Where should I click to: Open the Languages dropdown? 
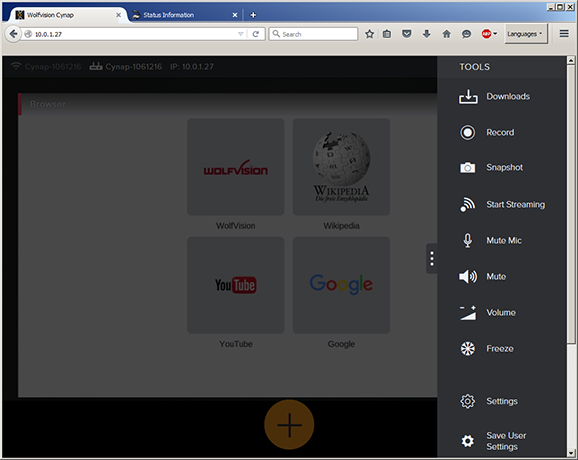[526, 34]
